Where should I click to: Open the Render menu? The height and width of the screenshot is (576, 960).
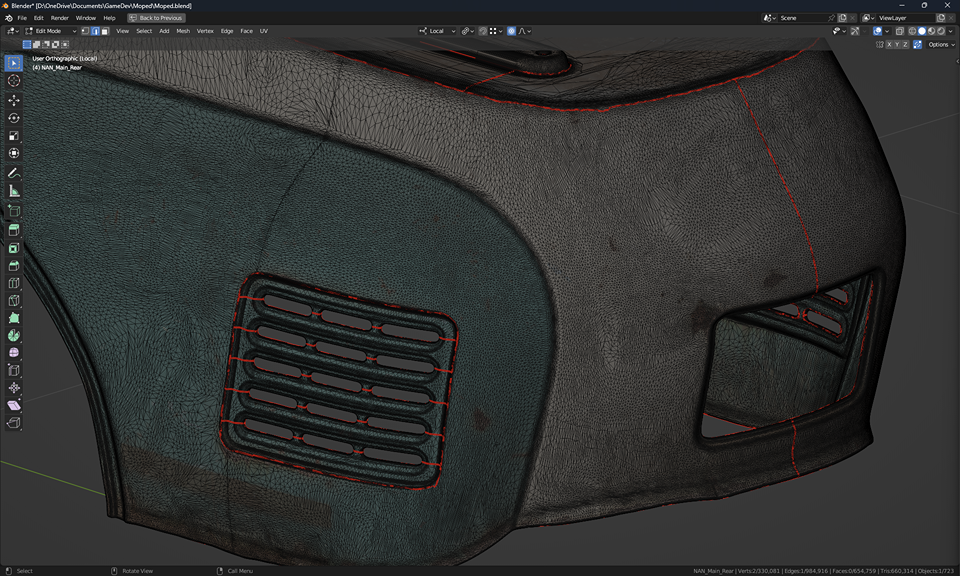tap(60, 18)
